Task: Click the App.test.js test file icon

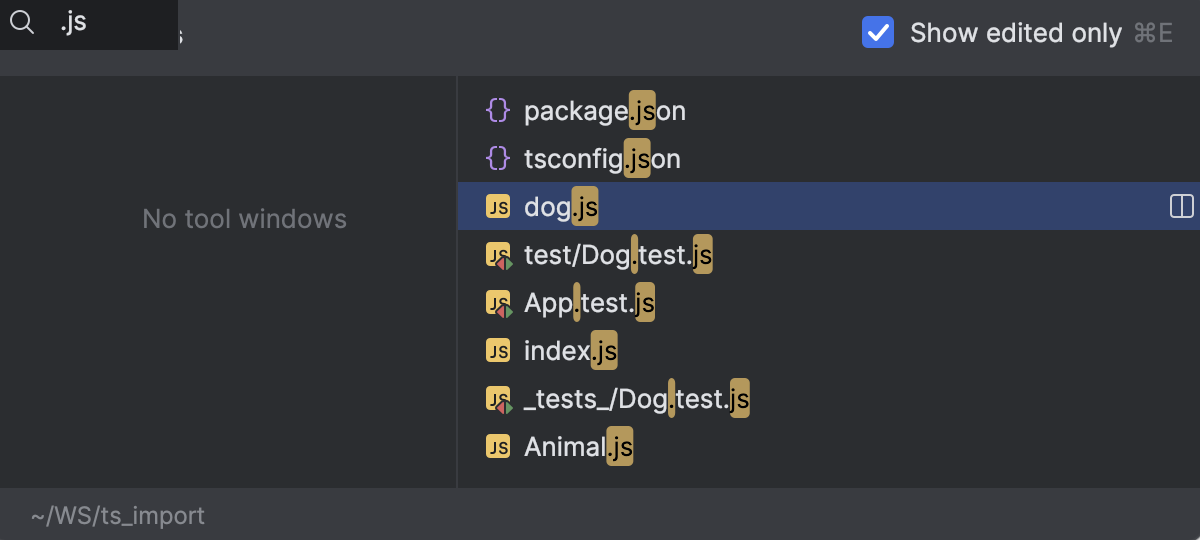Action: point(498,303)
